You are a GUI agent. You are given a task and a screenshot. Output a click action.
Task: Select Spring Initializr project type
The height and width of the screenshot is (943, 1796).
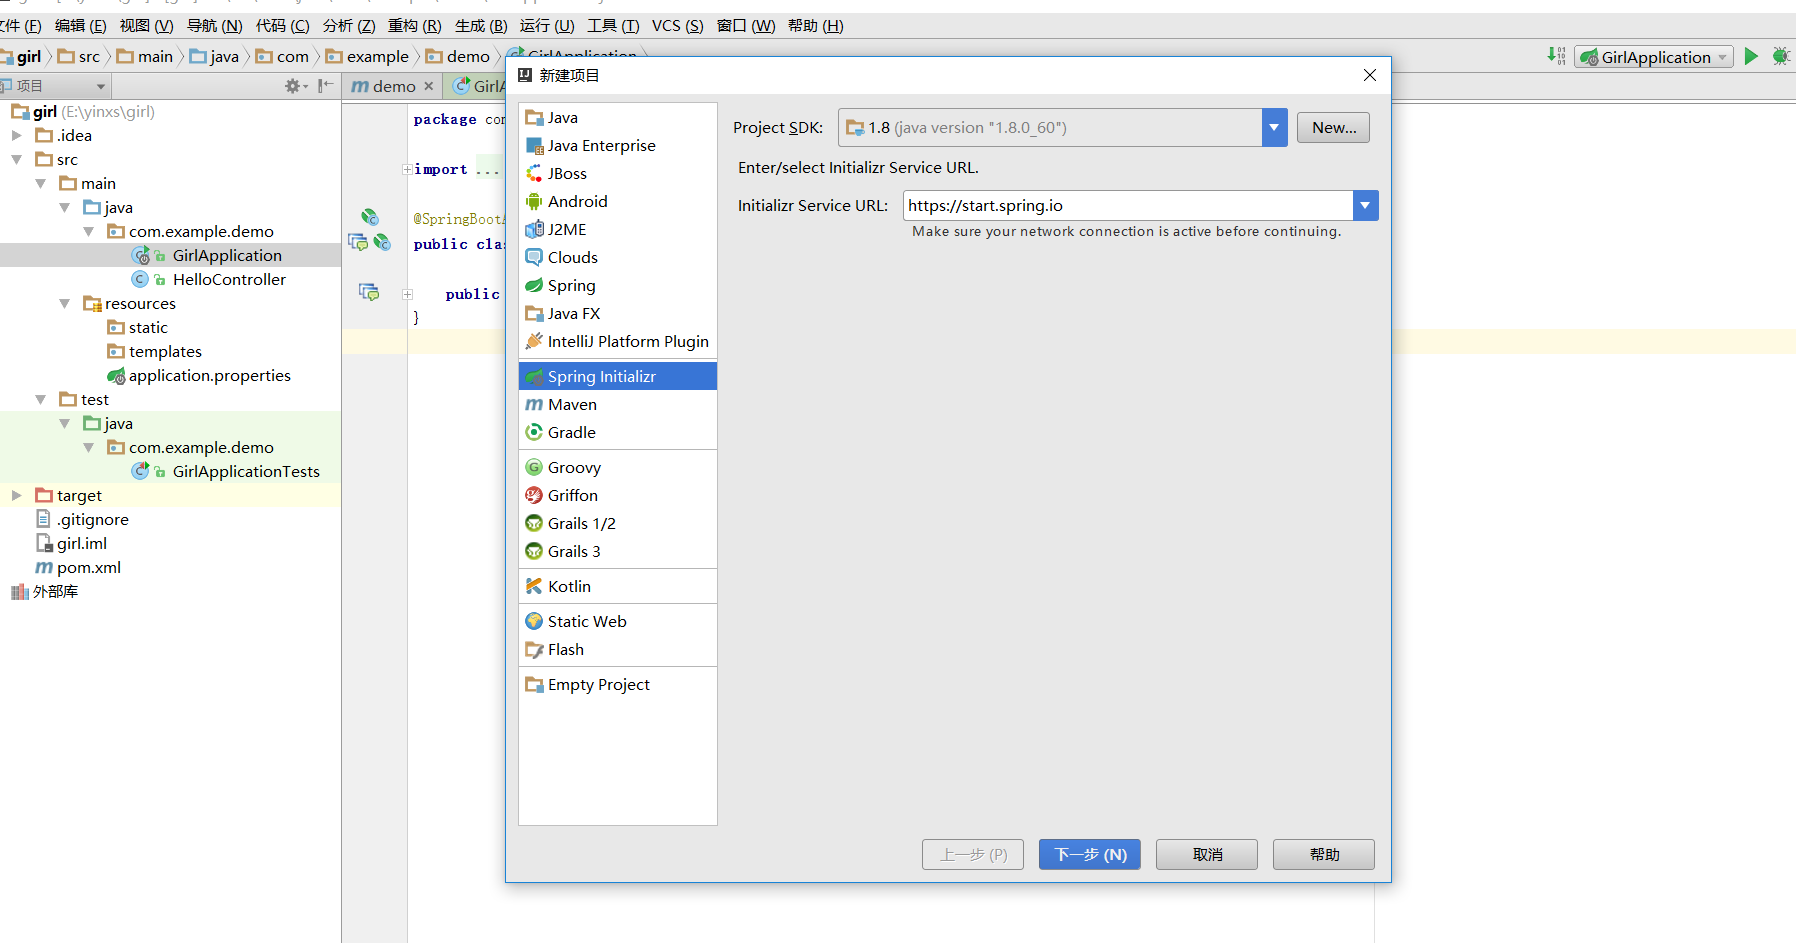point(617,377)
